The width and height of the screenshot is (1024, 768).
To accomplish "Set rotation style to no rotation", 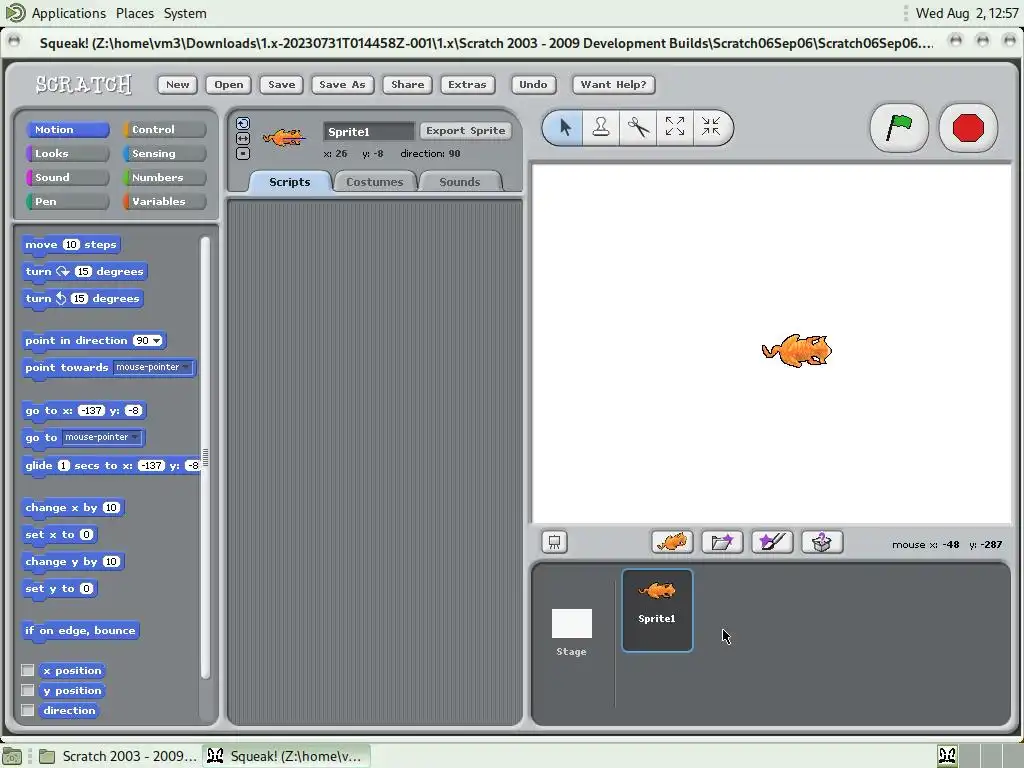I will point(243,153).
